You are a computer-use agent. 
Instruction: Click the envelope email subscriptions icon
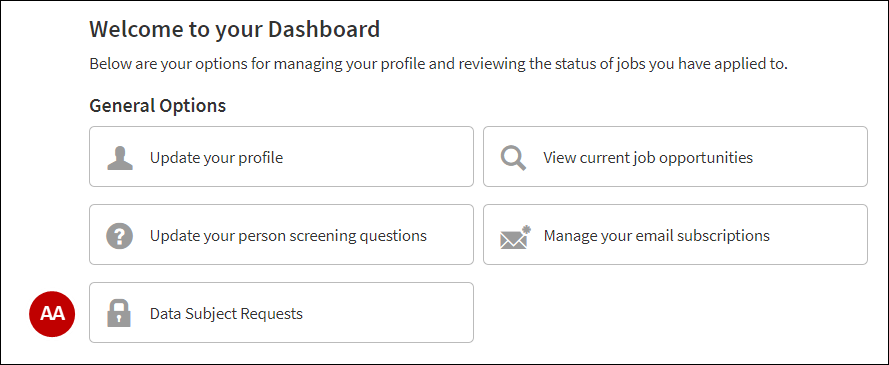(515, 237)
